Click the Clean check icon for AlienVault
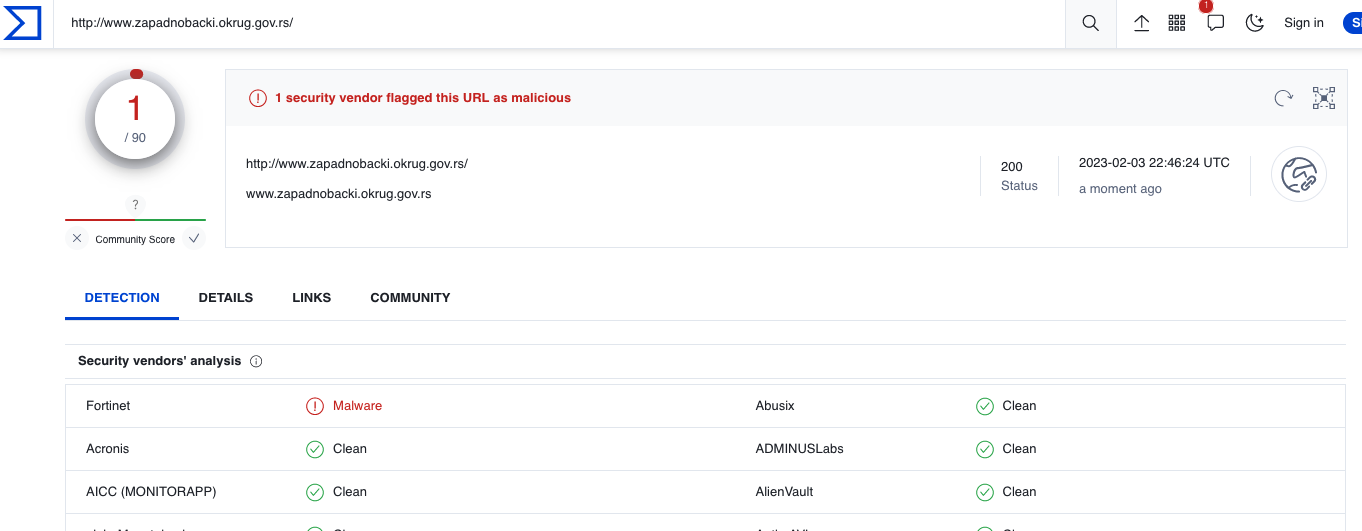 985,492
